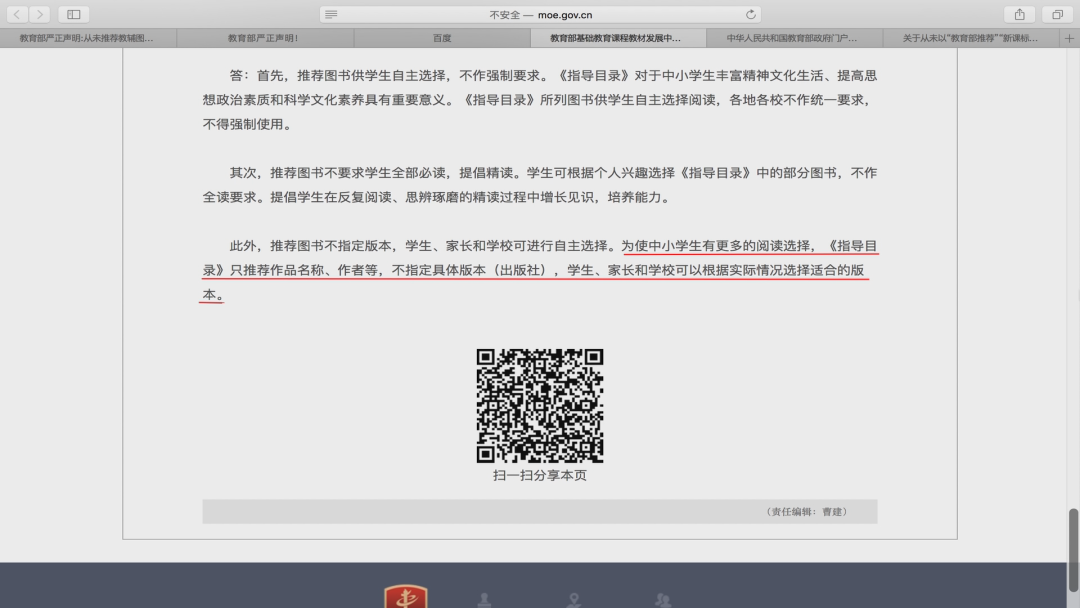This screenshot has height=608, width=1080.
Task: Open the last tab 关于从未以"教育部推荐"
Action: tap(971, 38)
